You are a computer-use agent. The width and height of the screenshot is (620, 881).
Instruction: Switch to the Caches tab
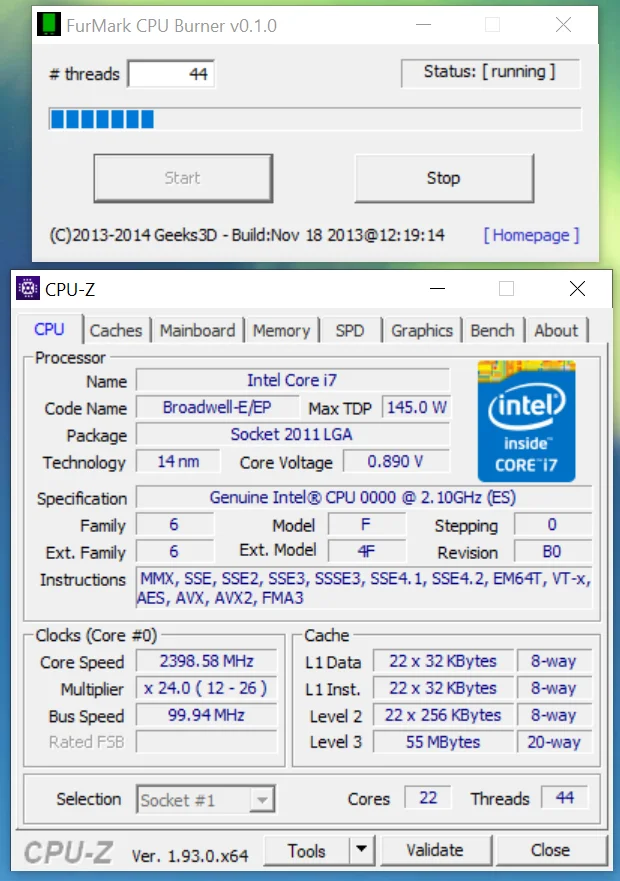coord(116,330)
